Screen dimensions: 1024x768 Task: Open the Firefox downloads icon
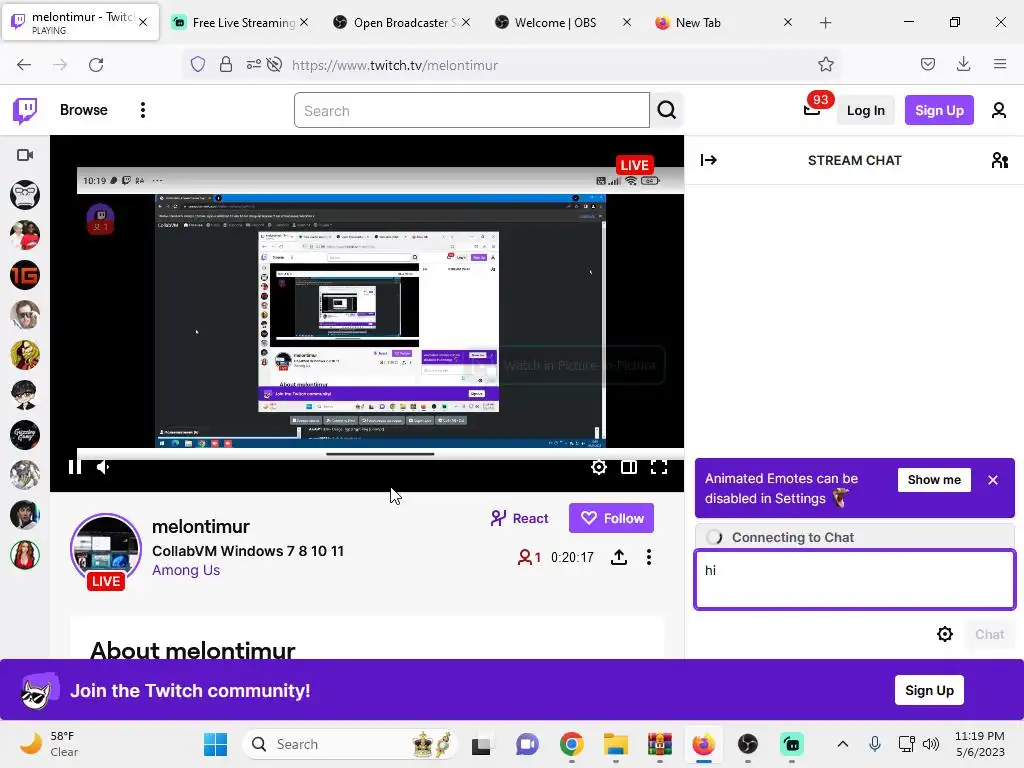tap(963, 64)
